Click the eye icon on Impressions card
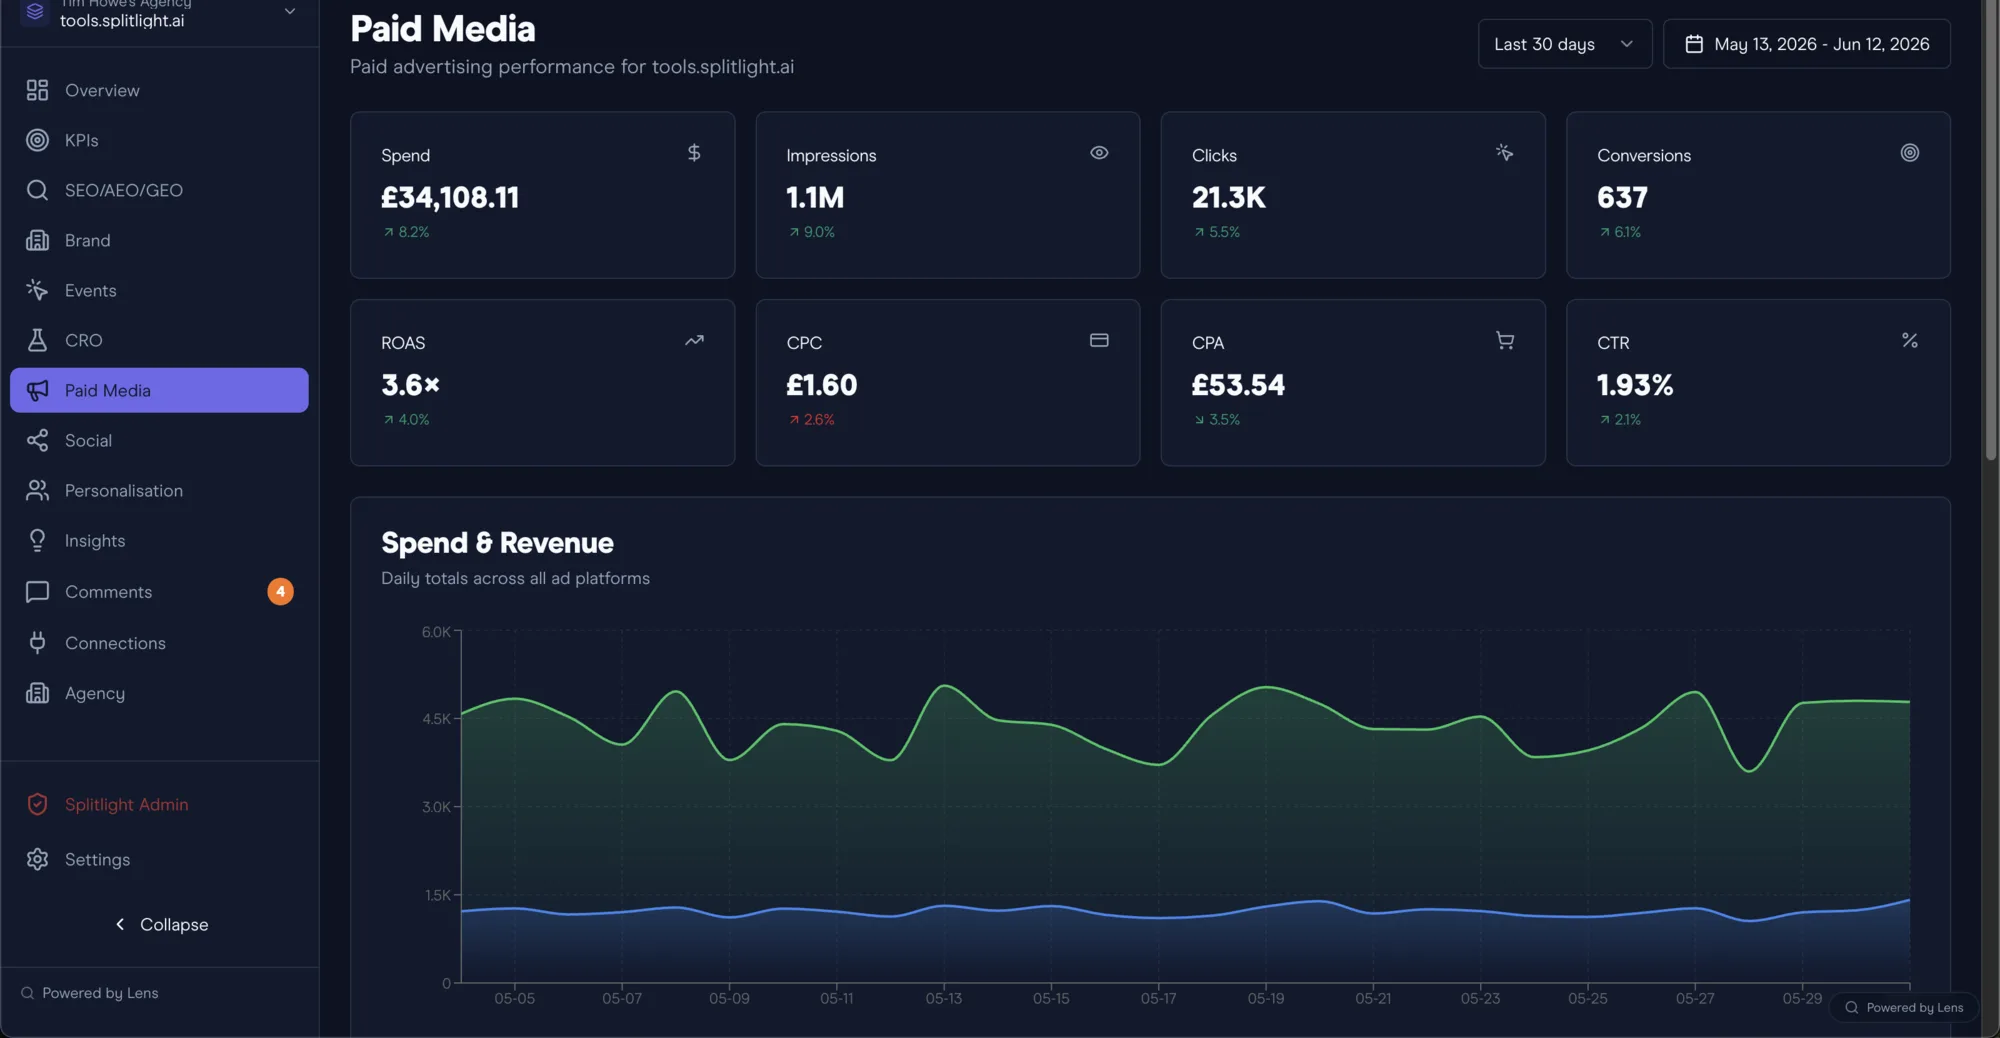Image resolution: width=2000 pixels, height=1038 pixels. tap(1099, 152)
